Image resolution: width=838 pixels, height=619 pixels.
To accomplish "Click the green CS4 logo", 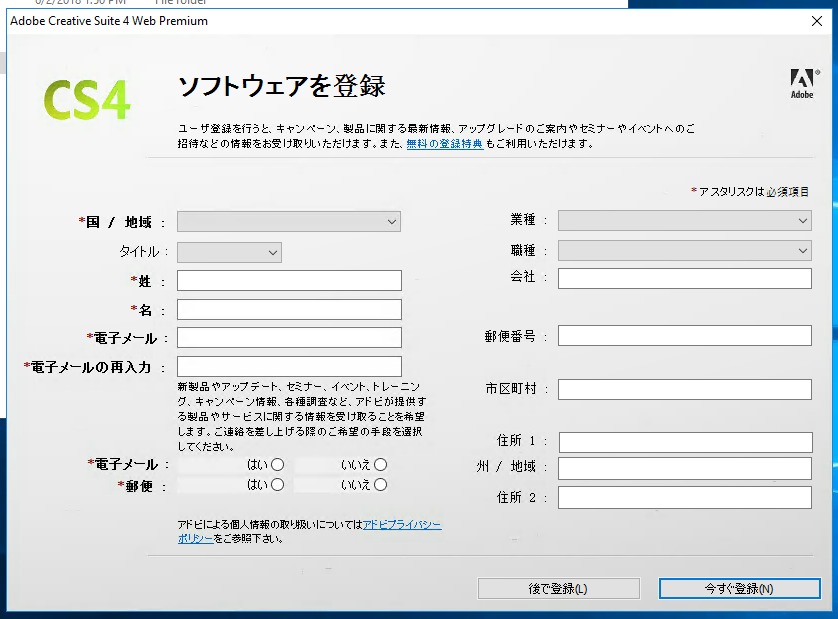I will tap(87, 100).
